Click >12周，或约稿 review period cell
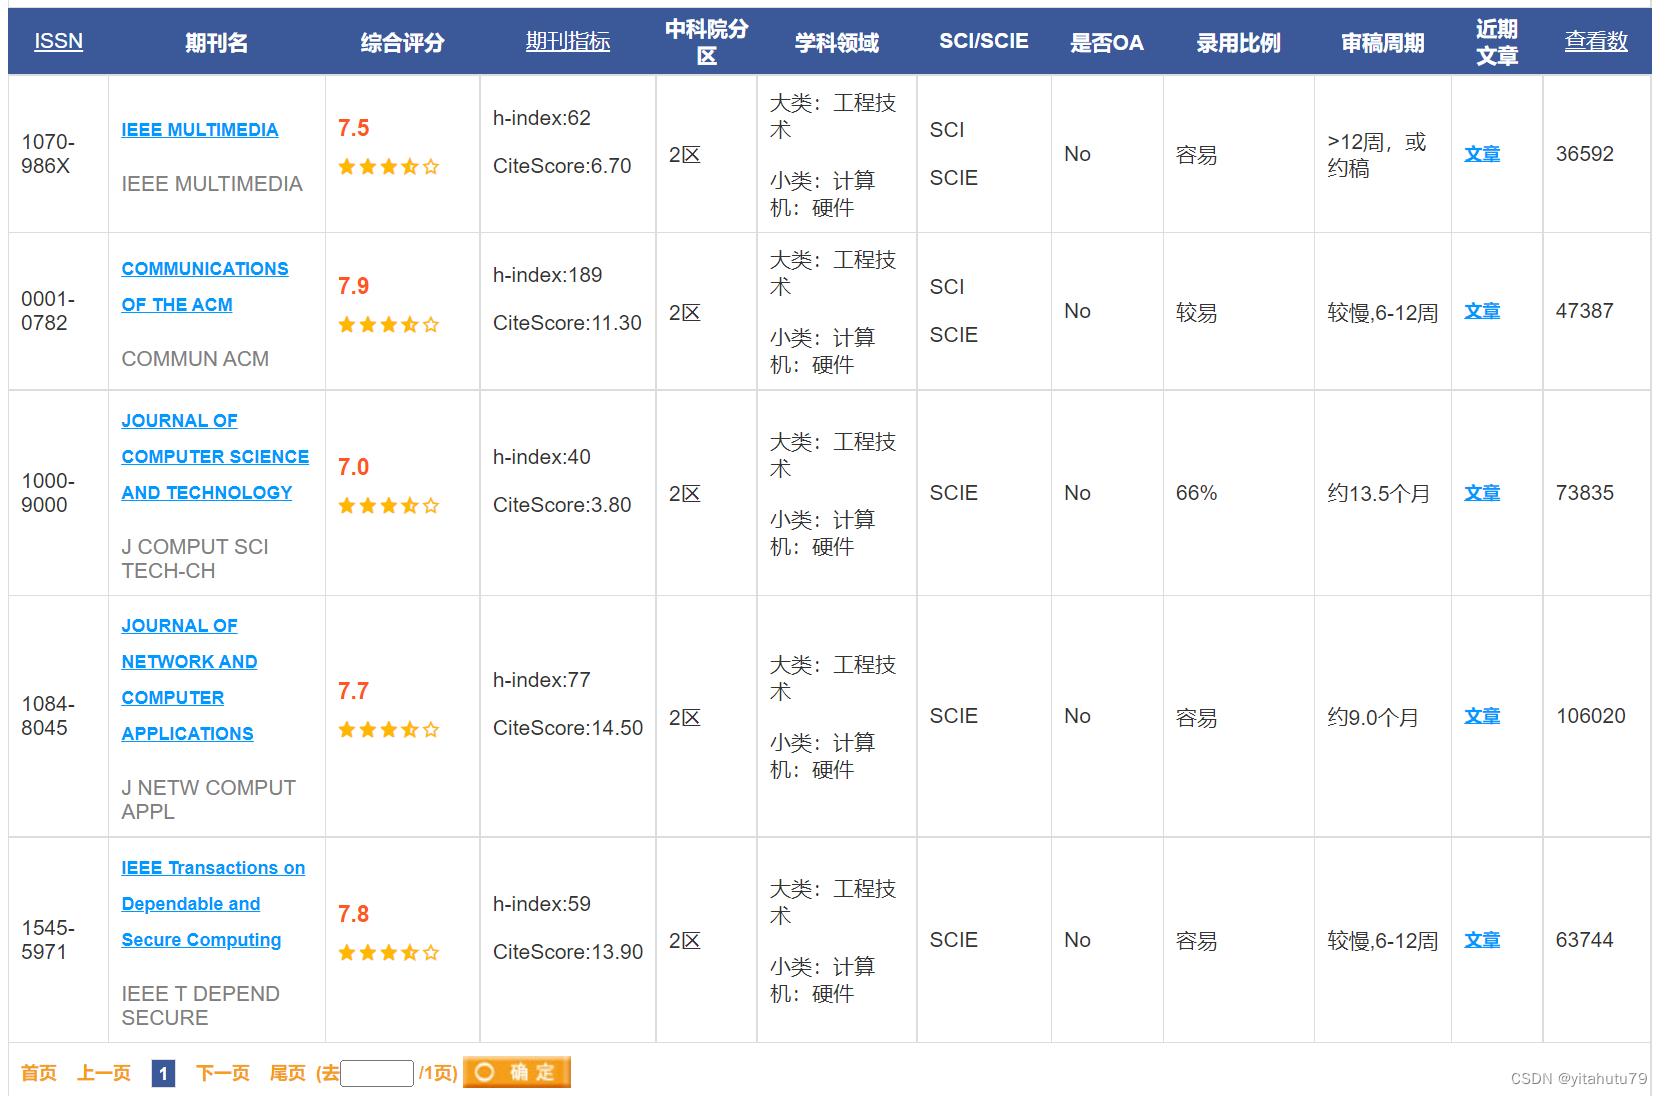Screen dimensions: 1662x1096 coord(1377,155)
